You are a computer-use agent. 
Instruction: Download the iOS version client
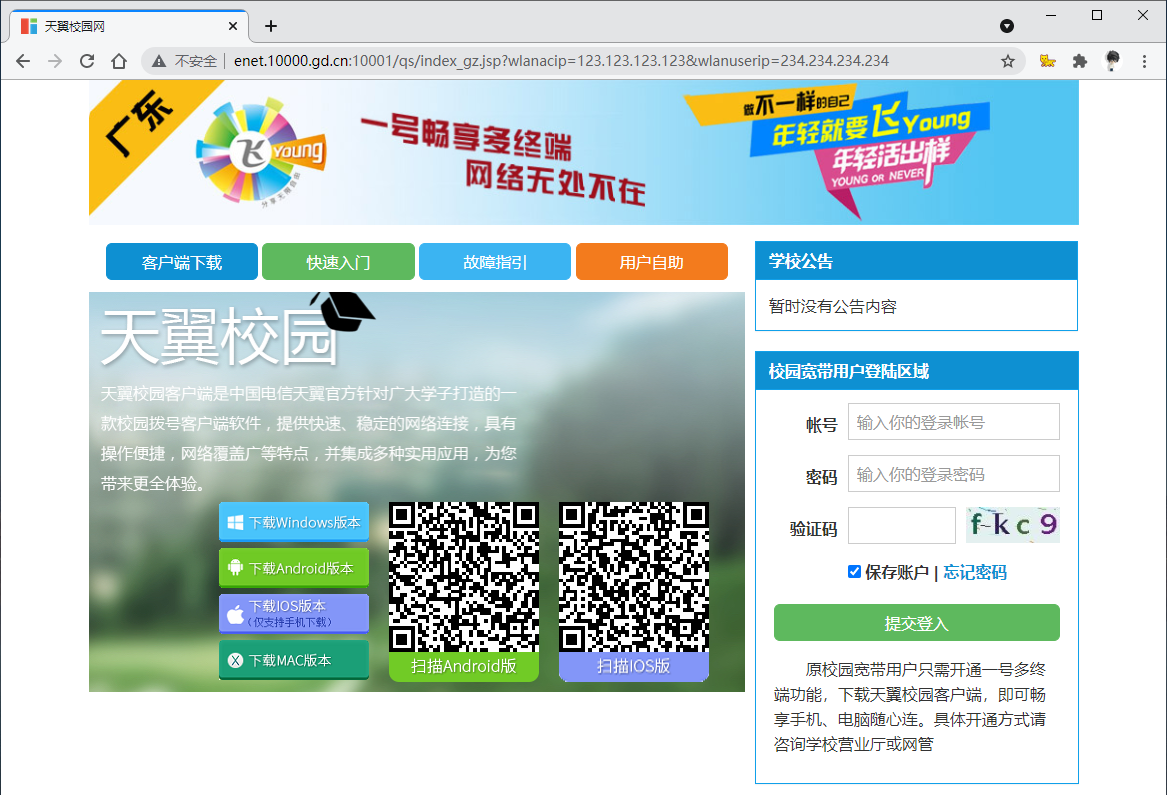point(294,613)
